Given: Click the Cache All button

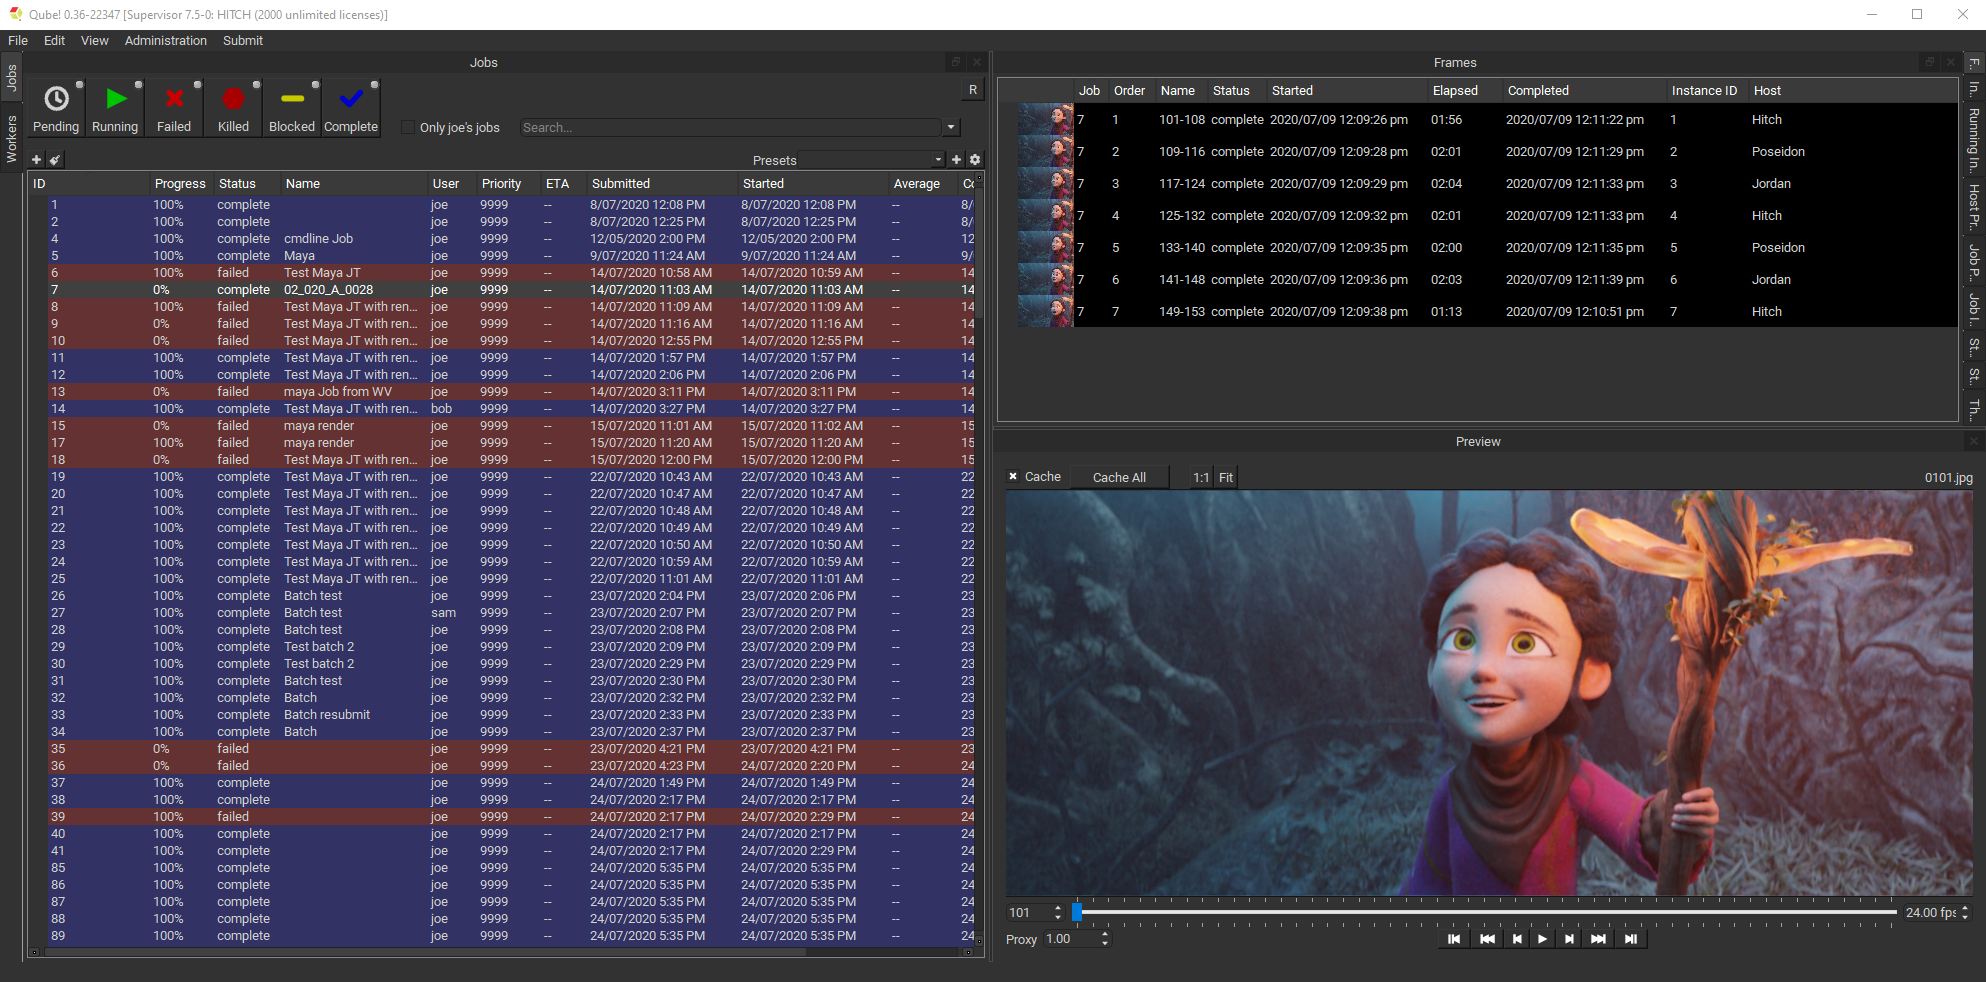Looking at the screenshot, I should [x=1119, y=478].
